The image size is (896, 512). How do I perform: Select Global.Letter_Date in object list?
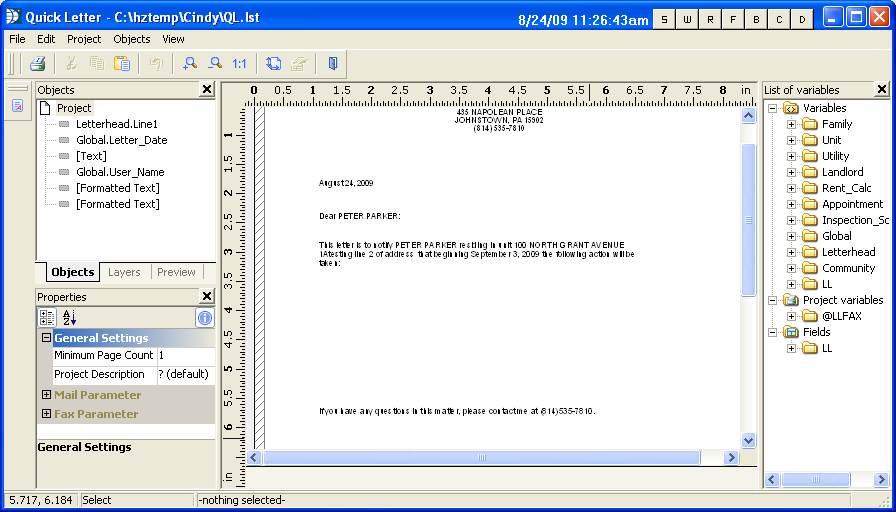[x=121, y=140]
